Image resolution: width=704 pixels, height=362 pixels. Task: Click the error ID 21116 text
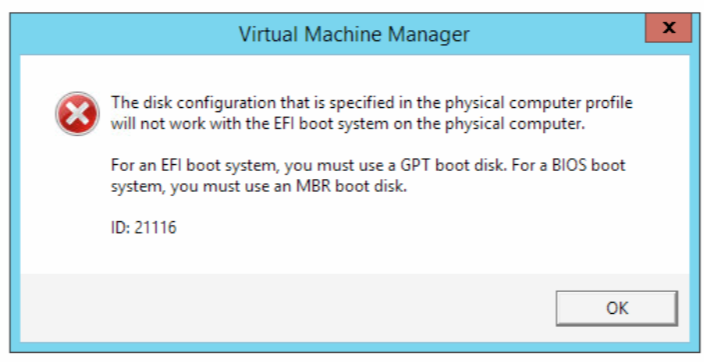coord(144,227)
